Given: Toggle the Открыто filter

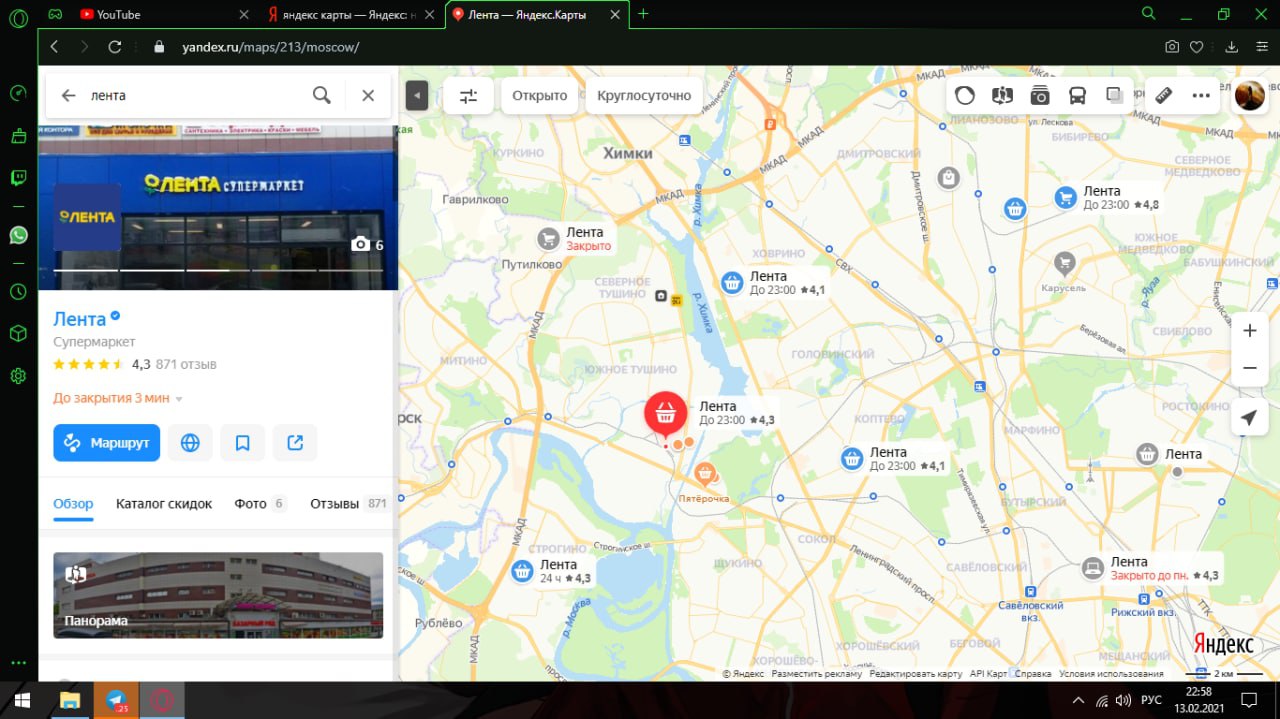Looking at the screenshot, I should click(x=540, y=96).
